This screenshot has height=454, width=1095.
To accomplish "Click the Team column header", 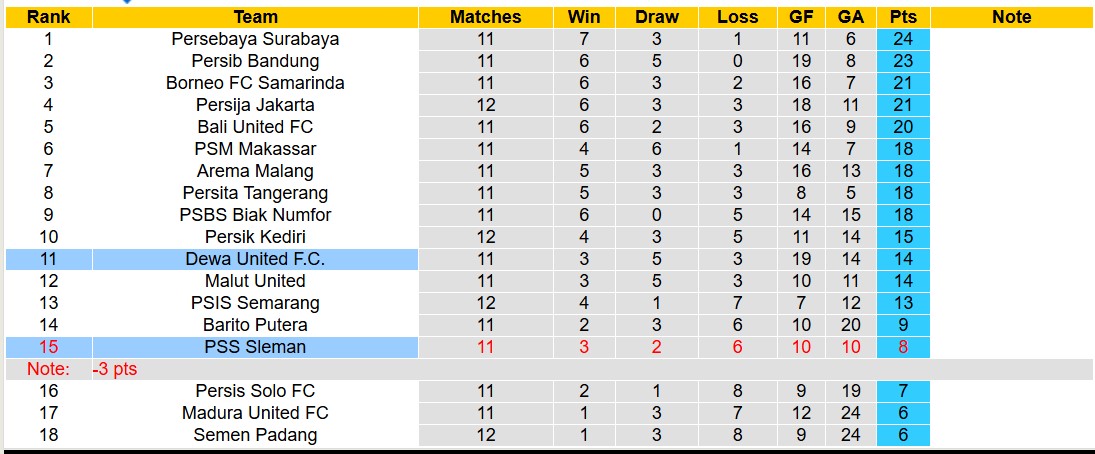I will (255, 17).
